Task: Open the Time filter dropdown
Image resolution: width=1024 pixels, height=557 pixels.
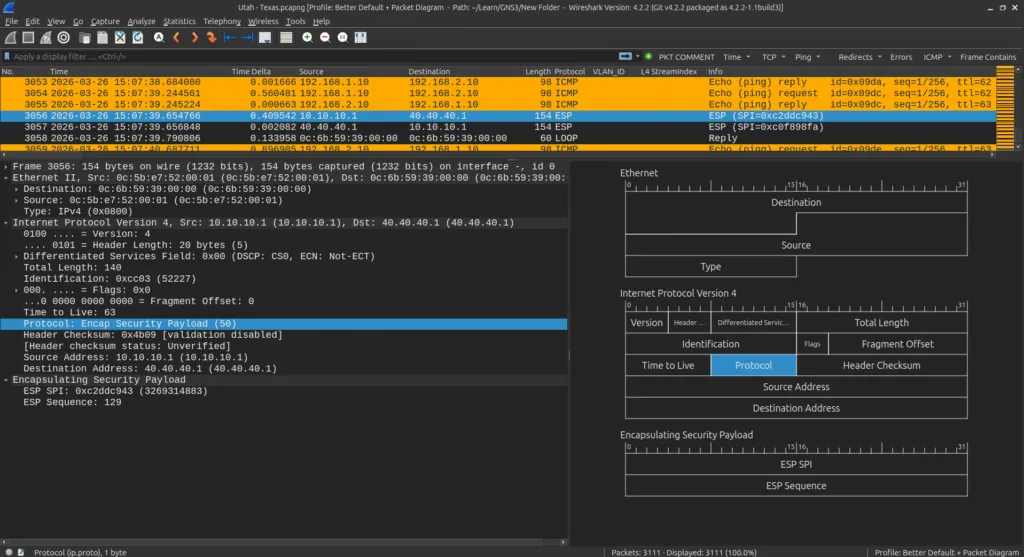Action: point(736,57)
